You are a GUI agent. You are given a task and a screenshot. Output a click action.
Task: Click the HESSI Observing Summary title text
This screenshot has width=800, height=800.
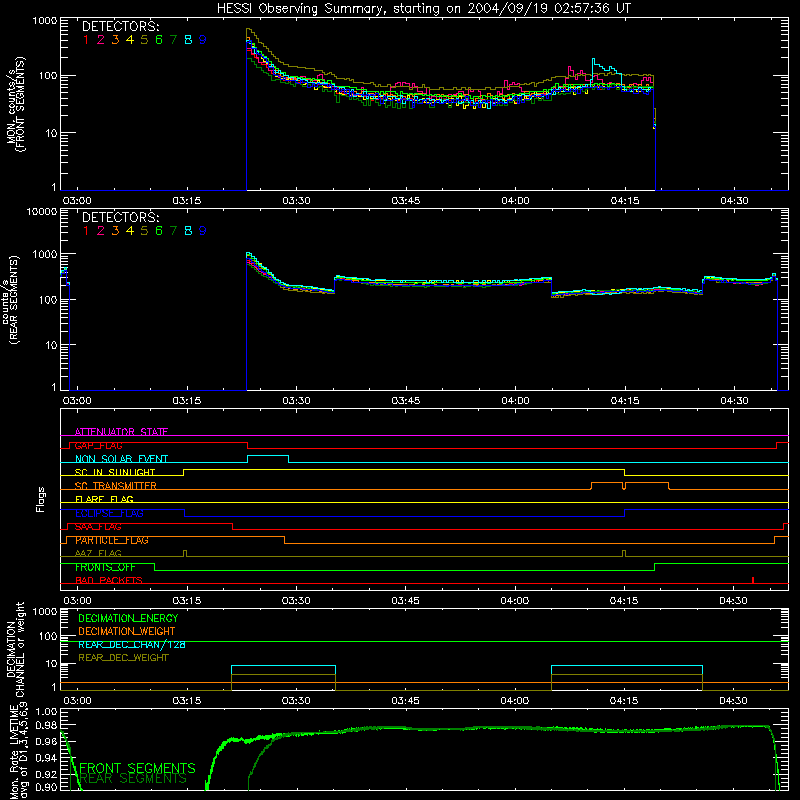tap(423, 8)
